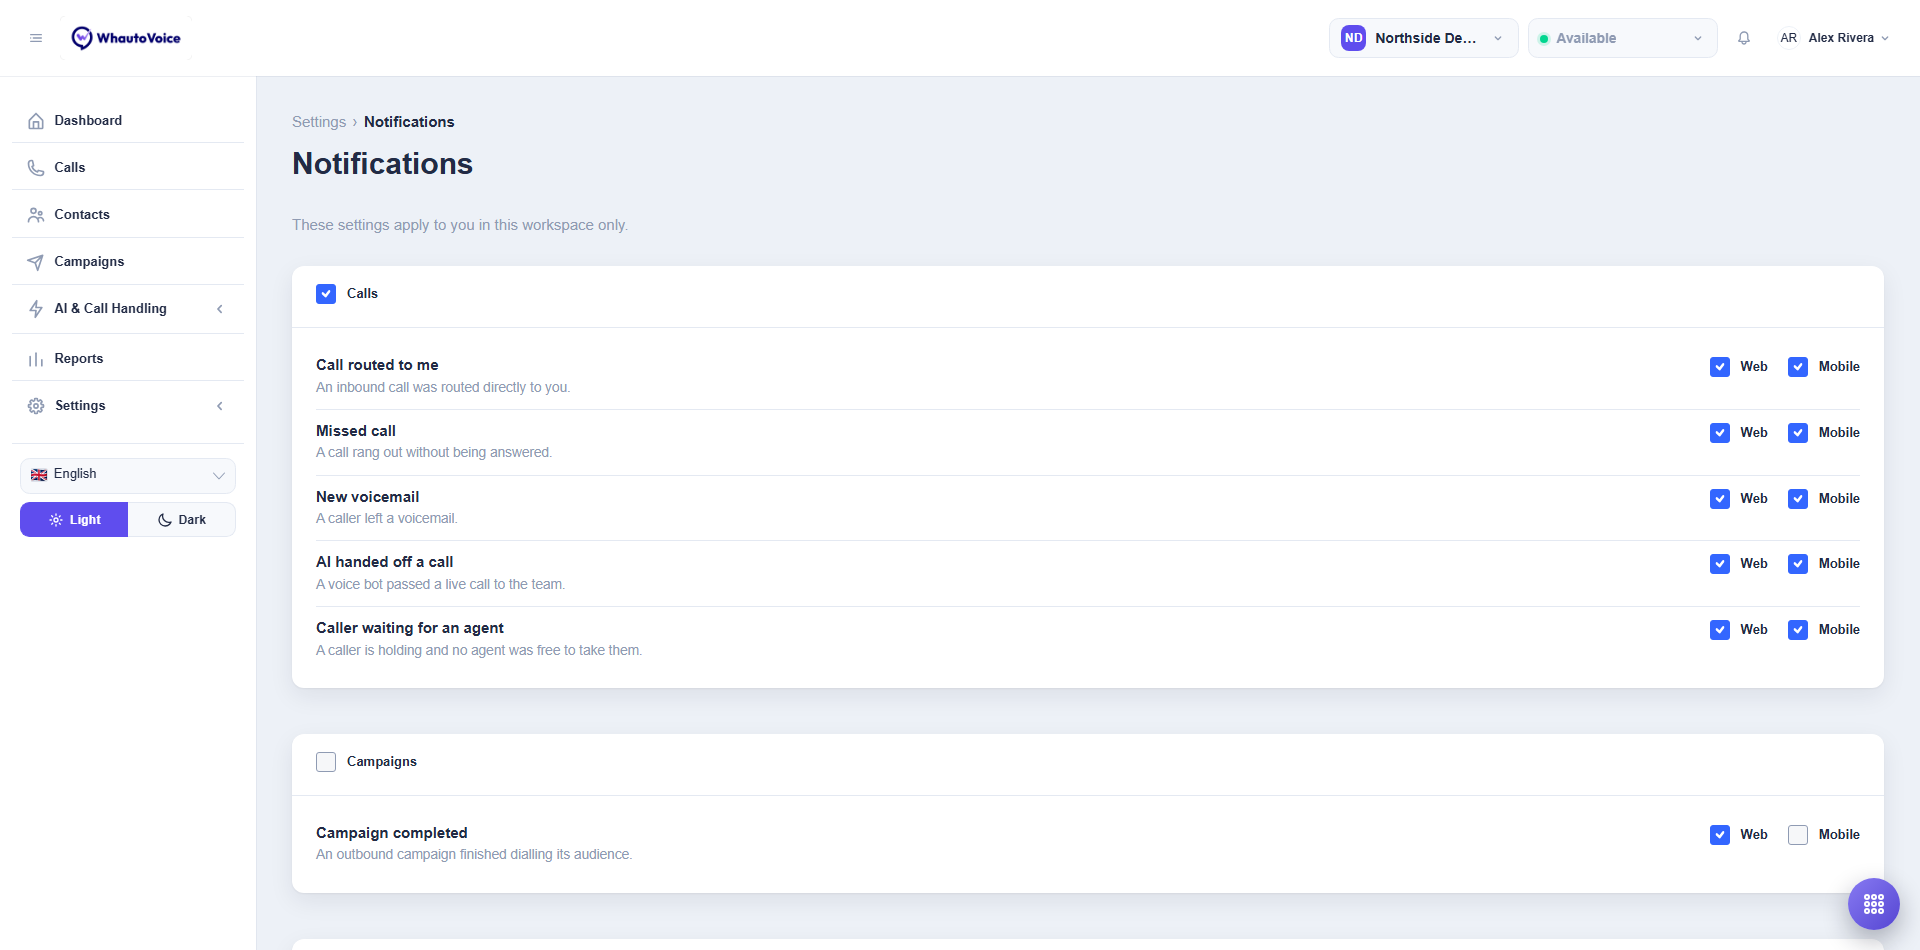This screenshot has height=950, width=1920.
Task: Uncheck Web for New voicemail
Action: coord(1720,499)
